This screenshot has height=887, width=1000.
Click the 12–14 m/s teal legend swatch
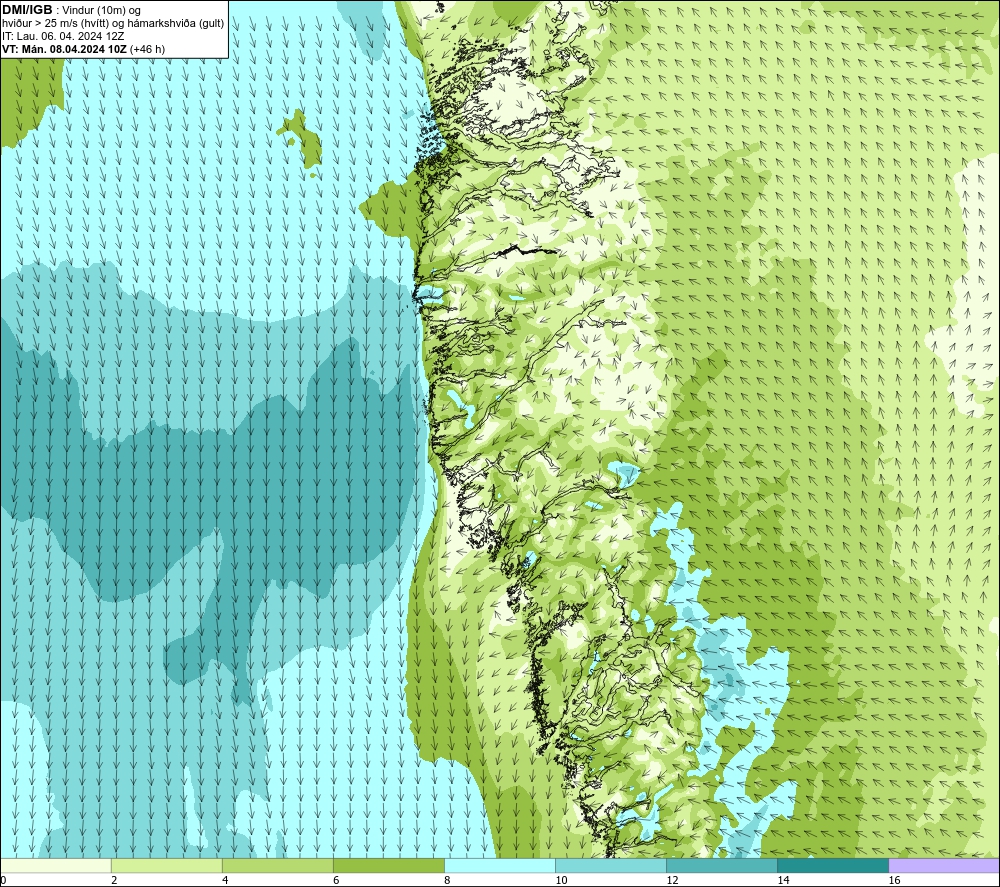click(722, 866)
